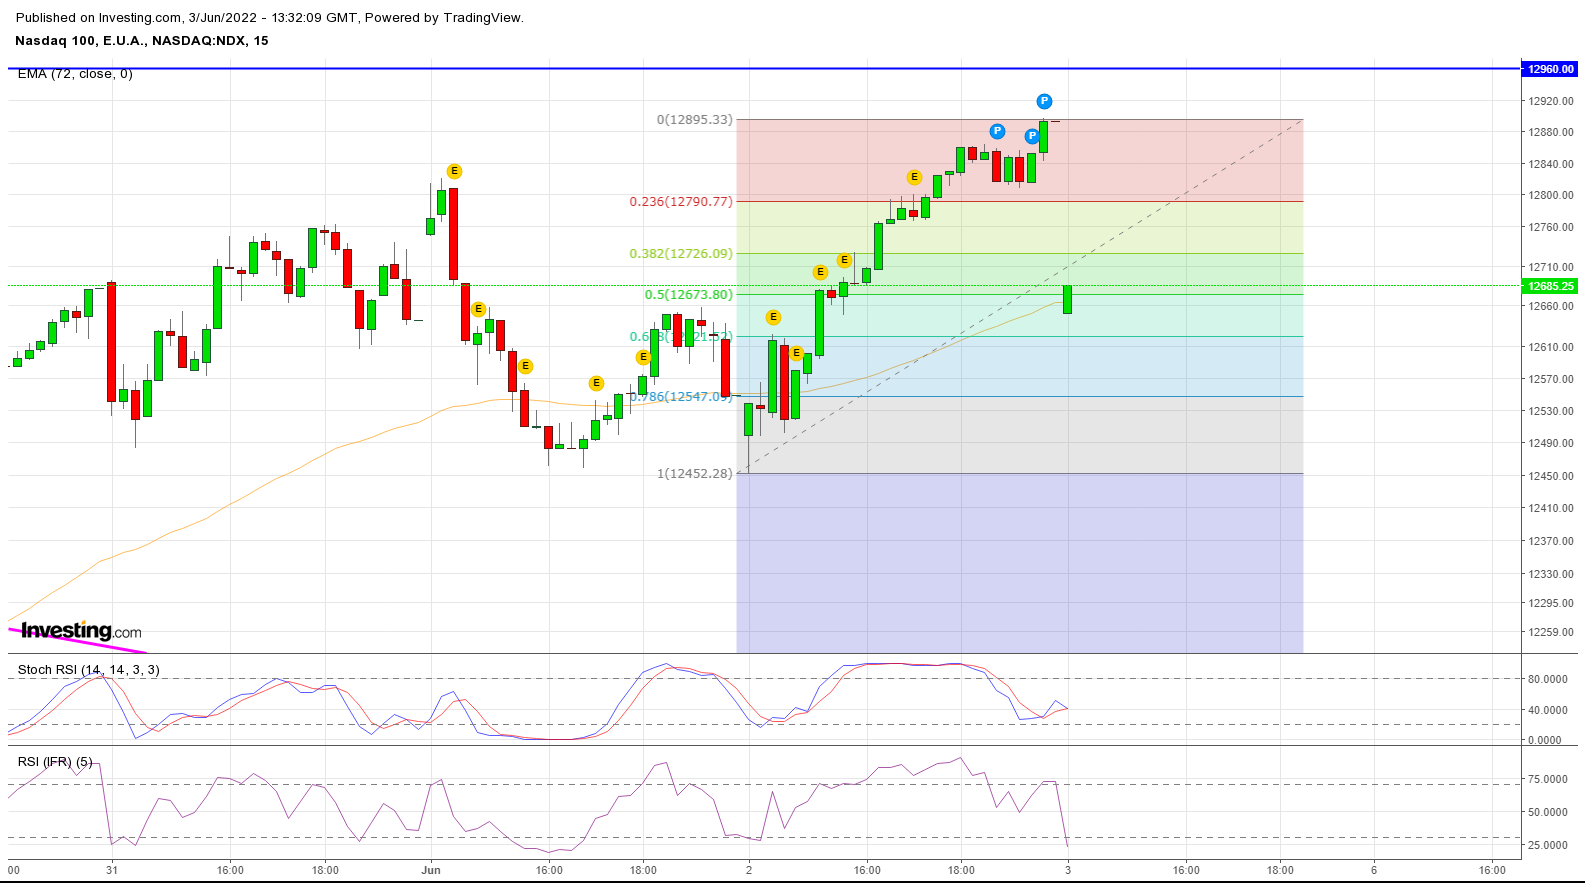Image resolution: width=1585 pixels, height=883 pixels.
Task: Click the 12490.00 price axis label
Action: [x=1551, y=443]
